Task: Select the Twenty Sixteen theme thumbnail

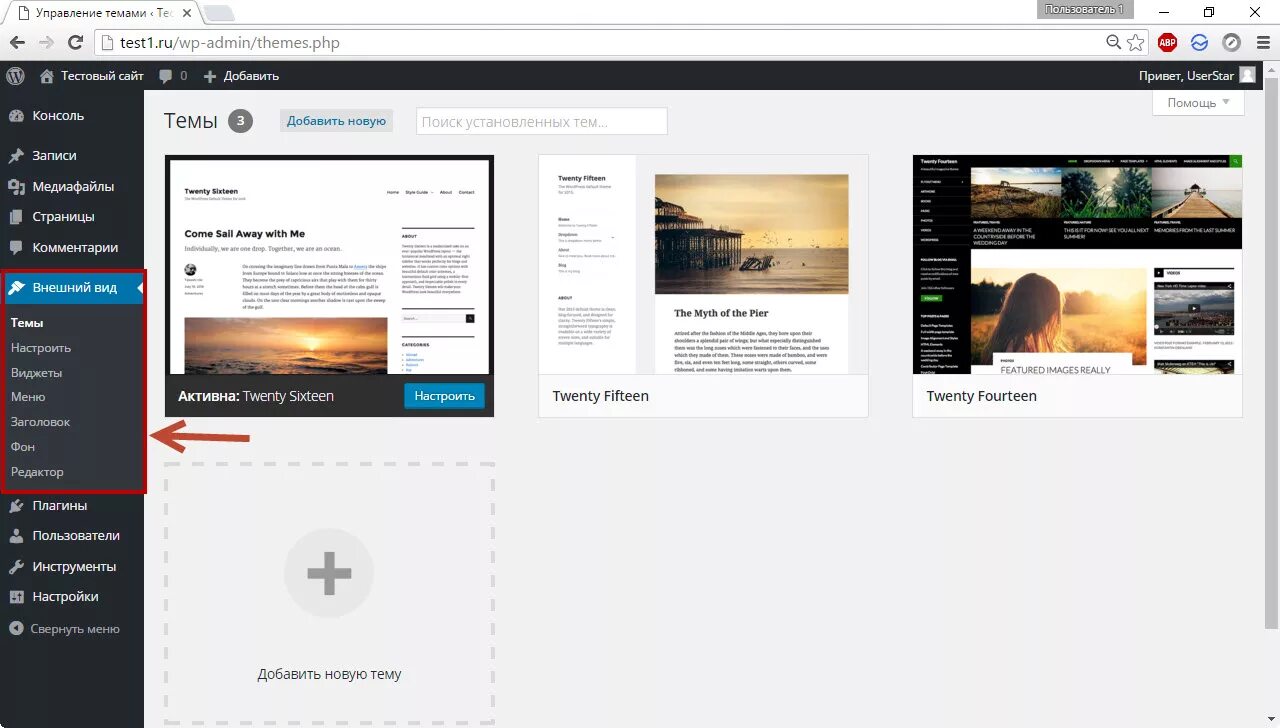Action: tap(329, 265)
